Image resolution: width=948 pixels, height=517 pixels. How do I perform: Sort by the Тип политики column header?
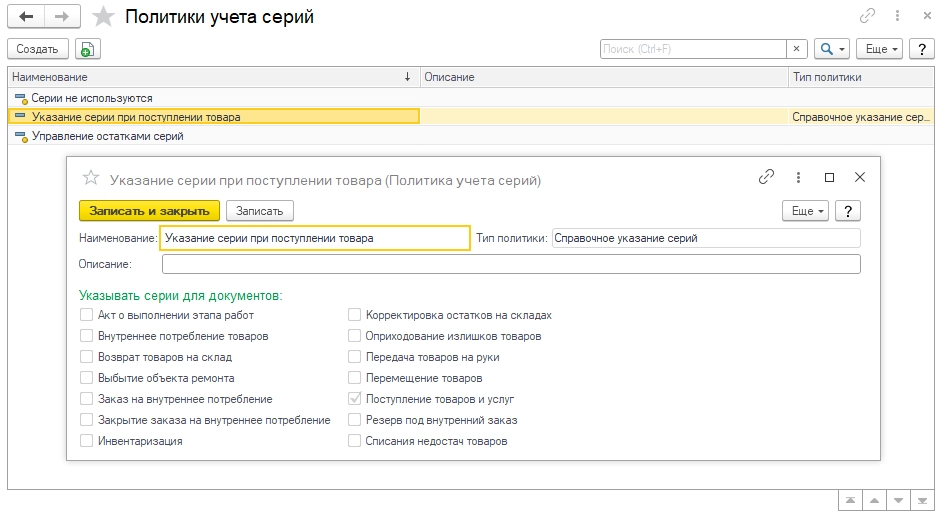coord(827,77)
